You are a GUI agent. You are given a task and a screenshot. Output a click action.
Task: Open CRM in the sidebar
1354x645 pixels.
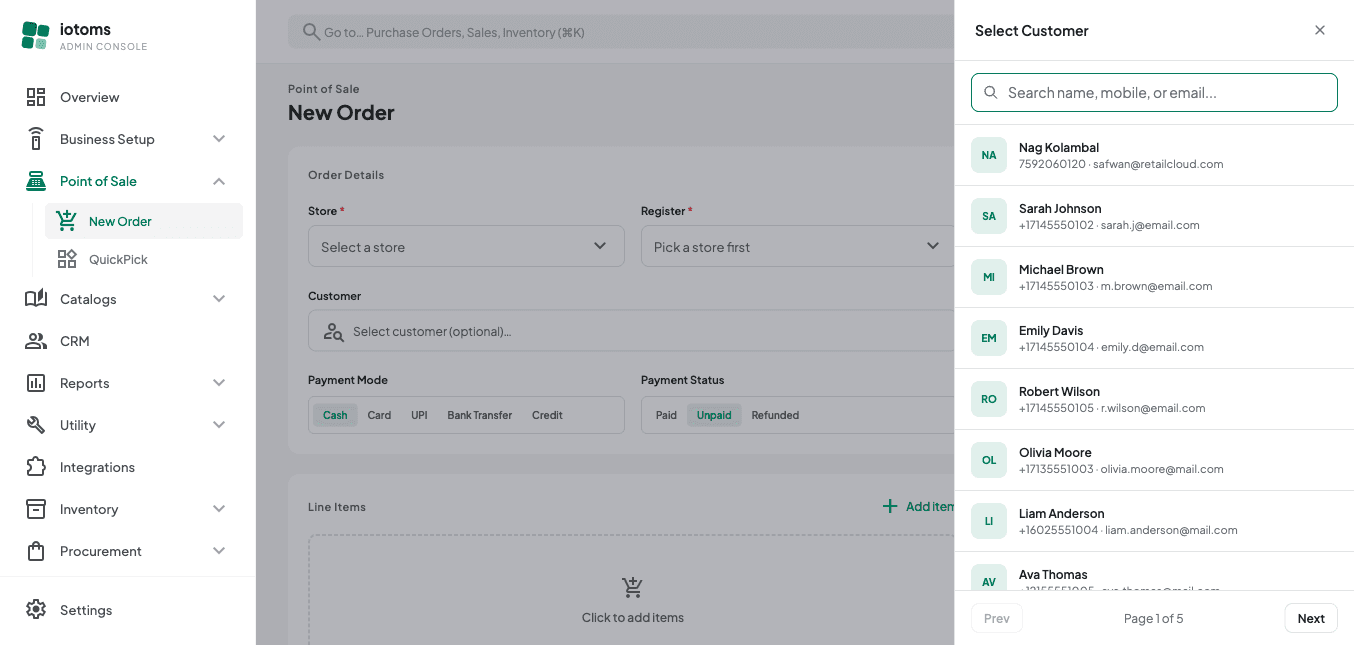128,341
